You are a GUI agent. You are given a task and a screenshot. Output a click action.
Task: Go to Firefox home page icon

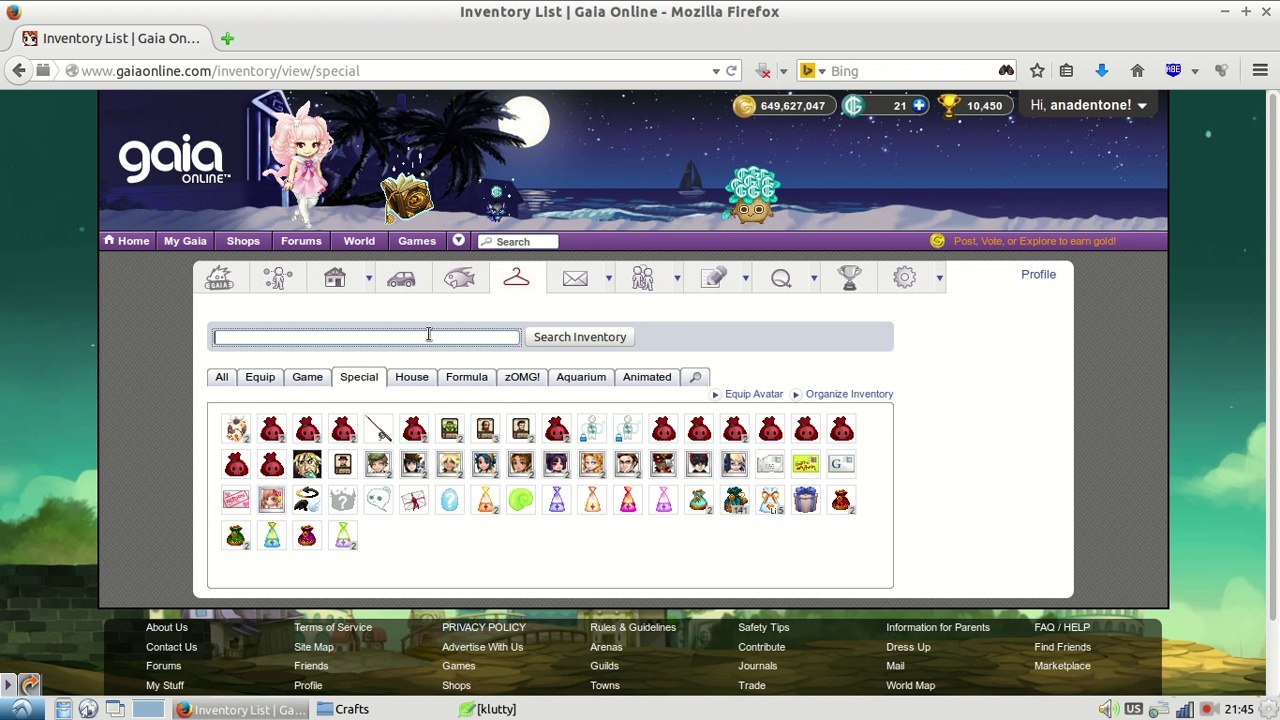coord(1137,71)
